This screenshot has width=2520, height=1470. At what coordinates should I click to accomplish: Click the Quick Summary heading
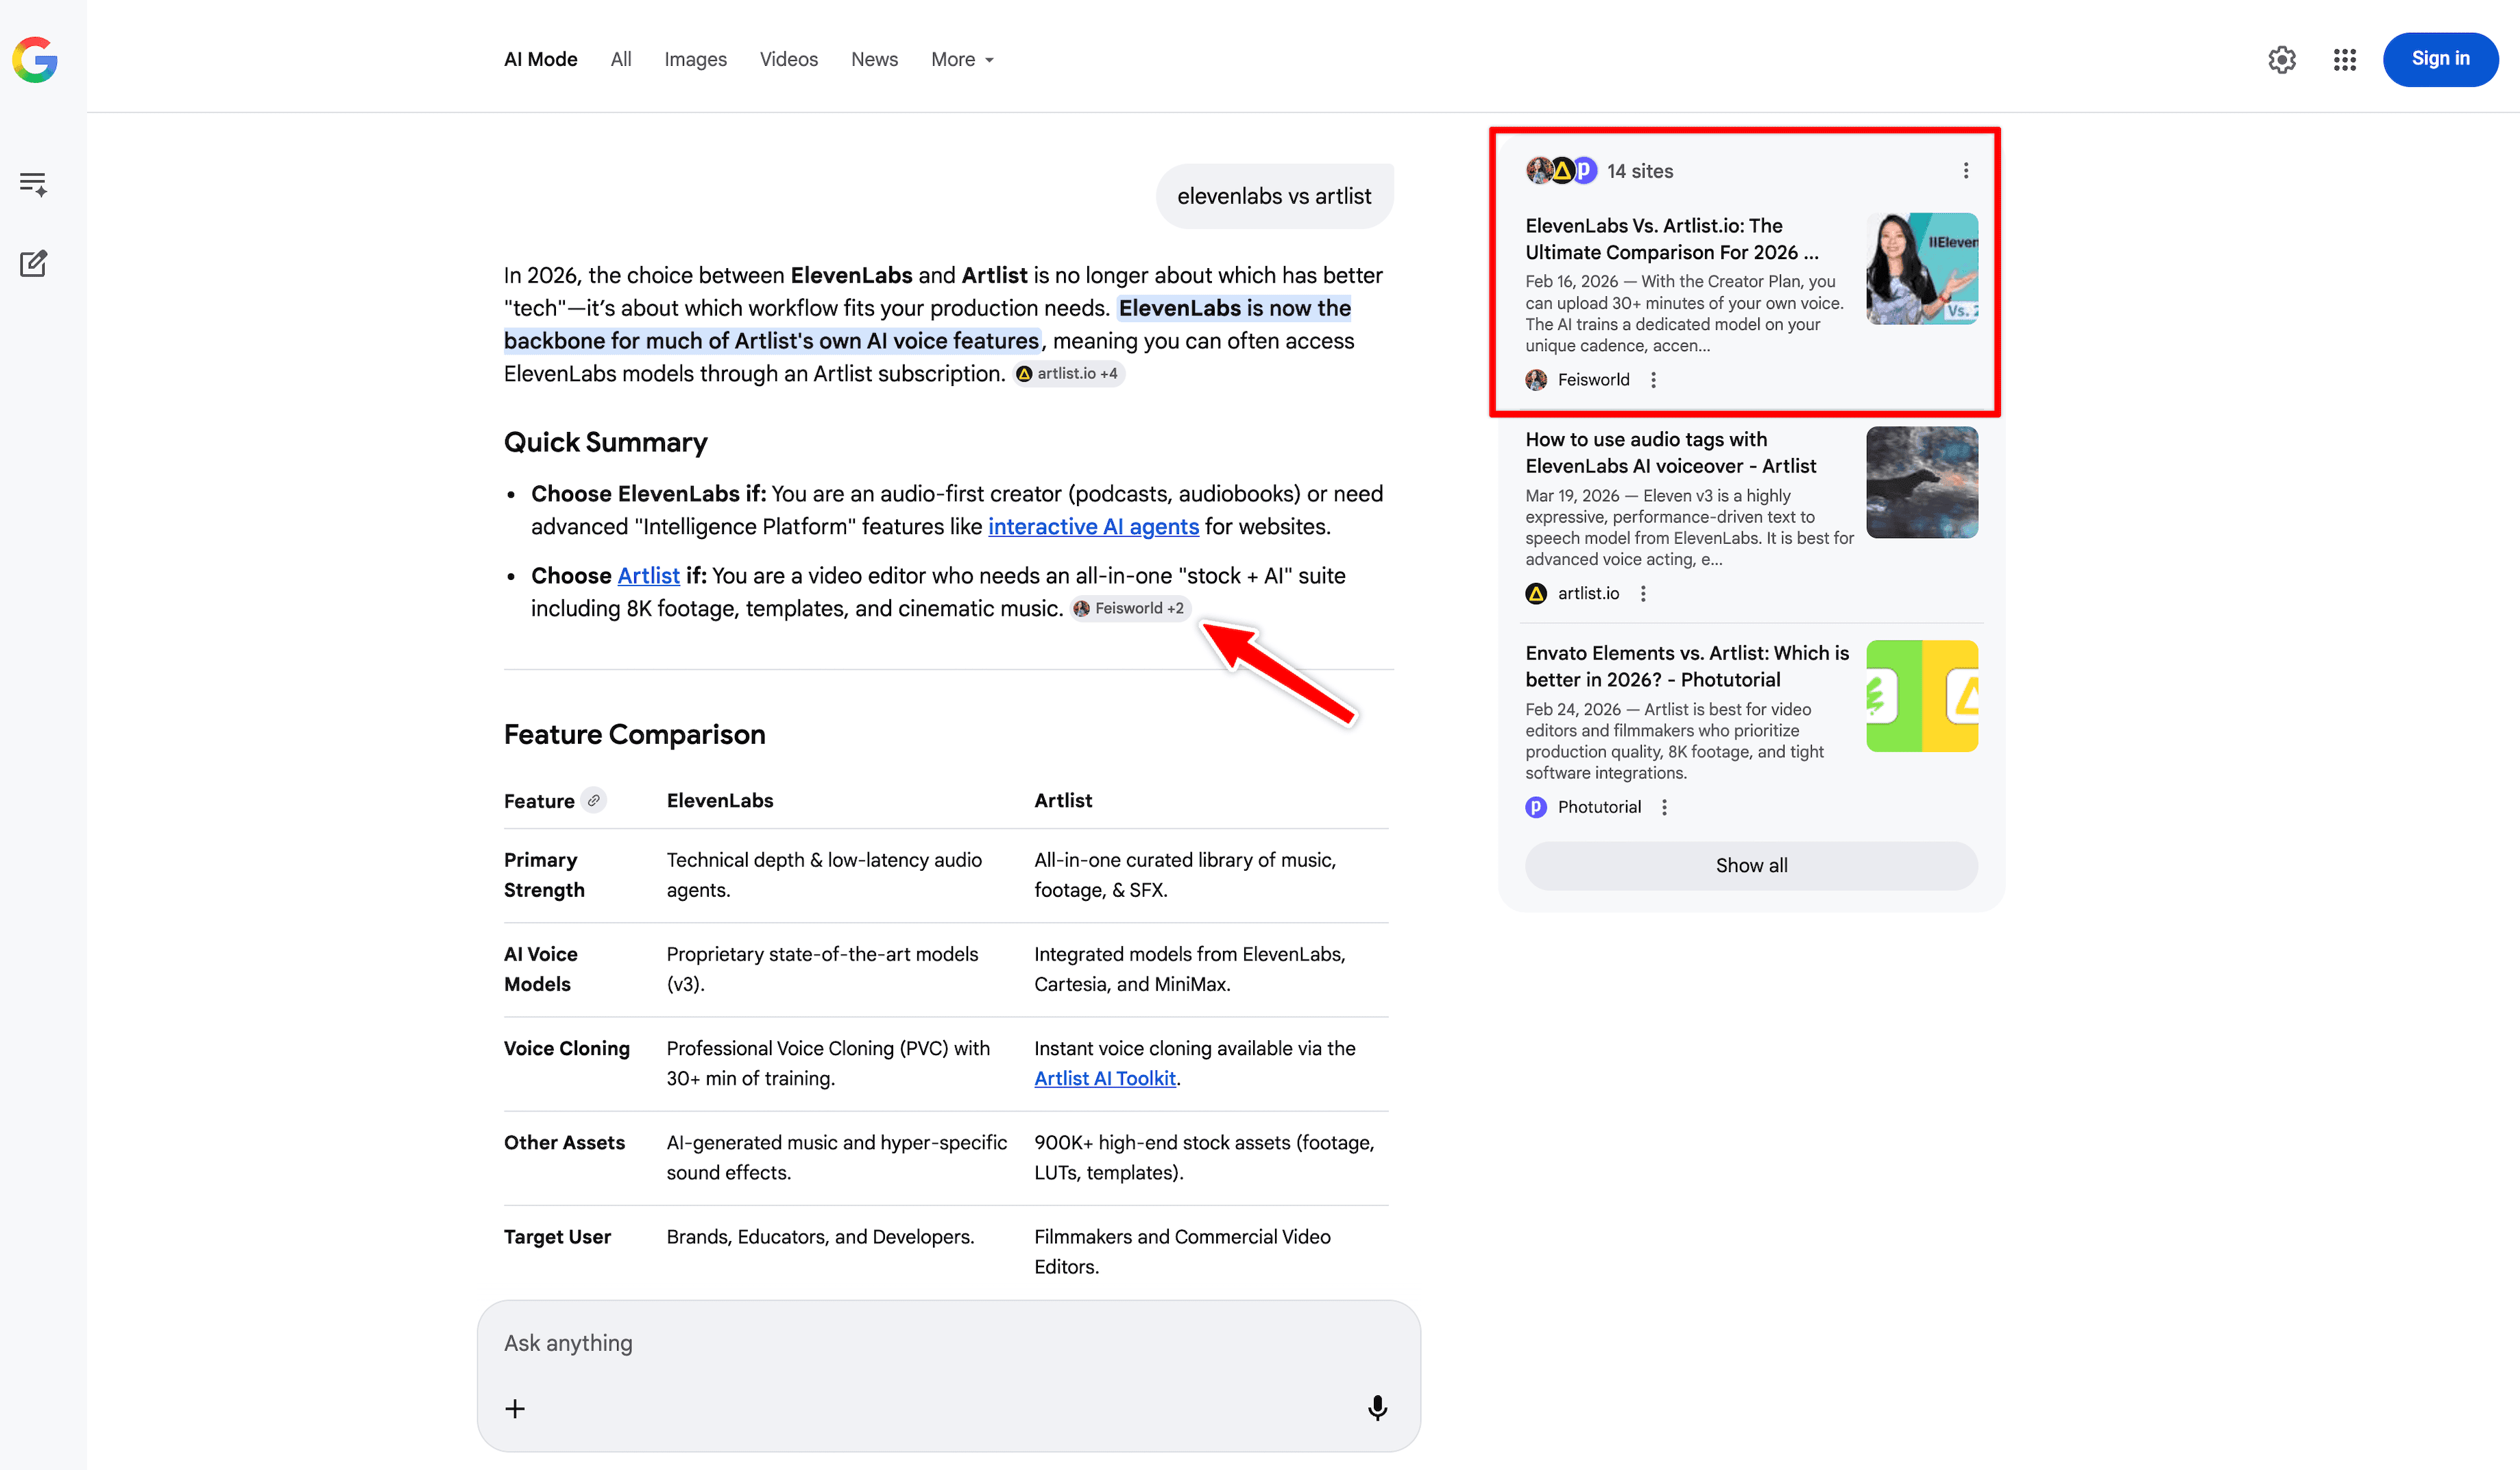(605, 442)
